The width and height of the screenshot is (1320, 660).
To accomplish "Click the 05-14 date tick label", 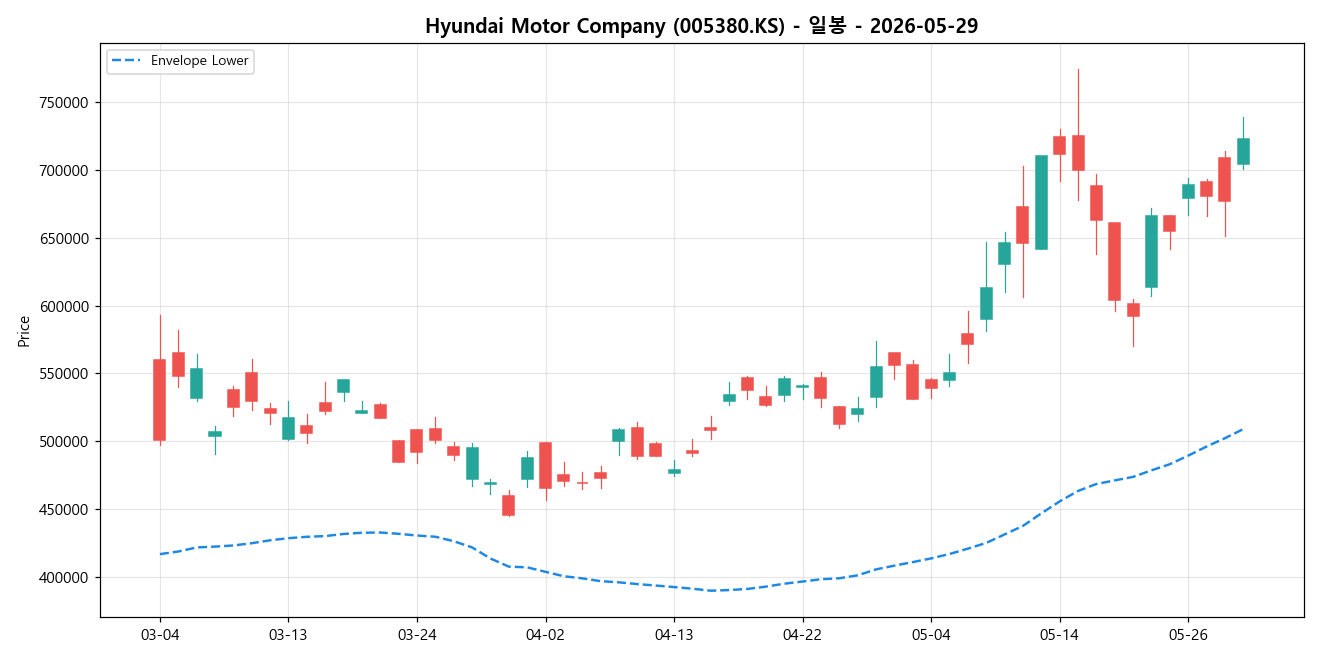I will [1060, 634].
